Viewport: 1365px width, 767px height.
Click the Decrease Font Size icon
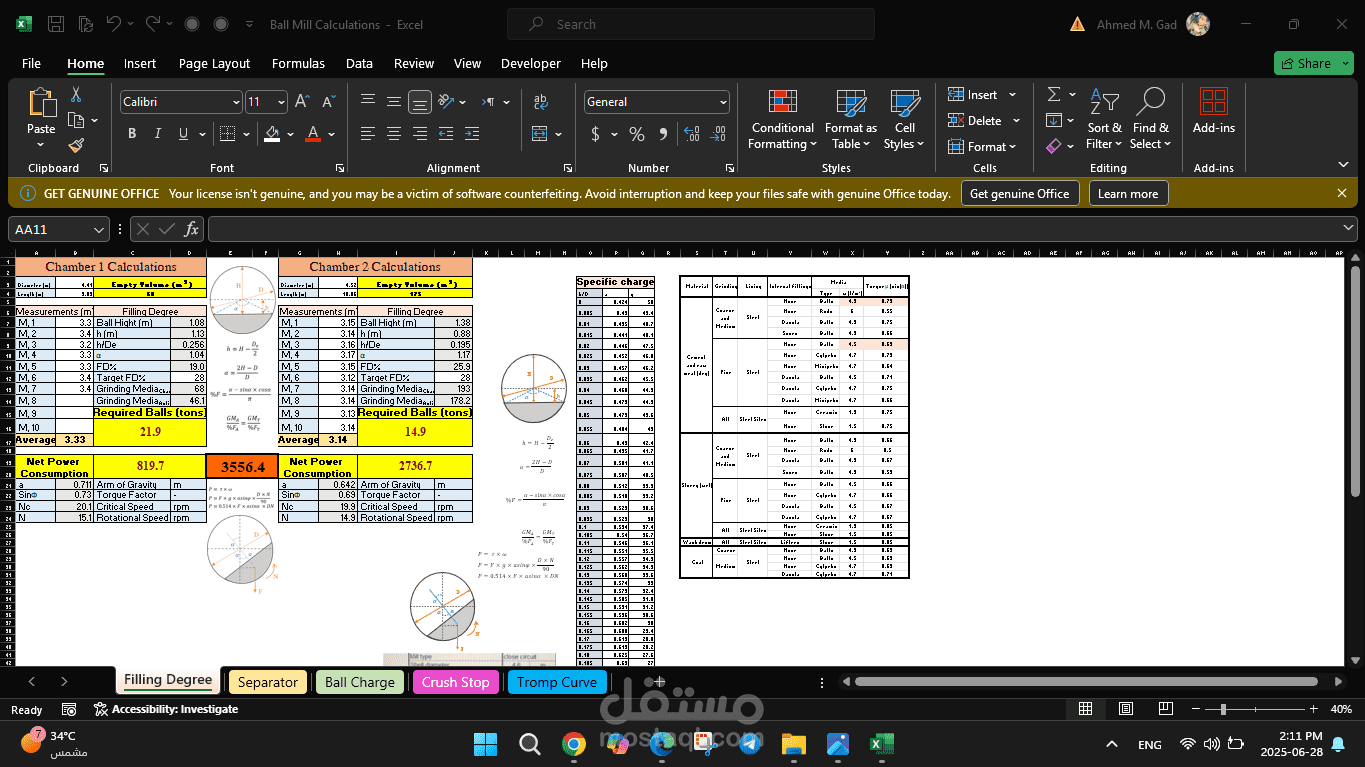327,102
